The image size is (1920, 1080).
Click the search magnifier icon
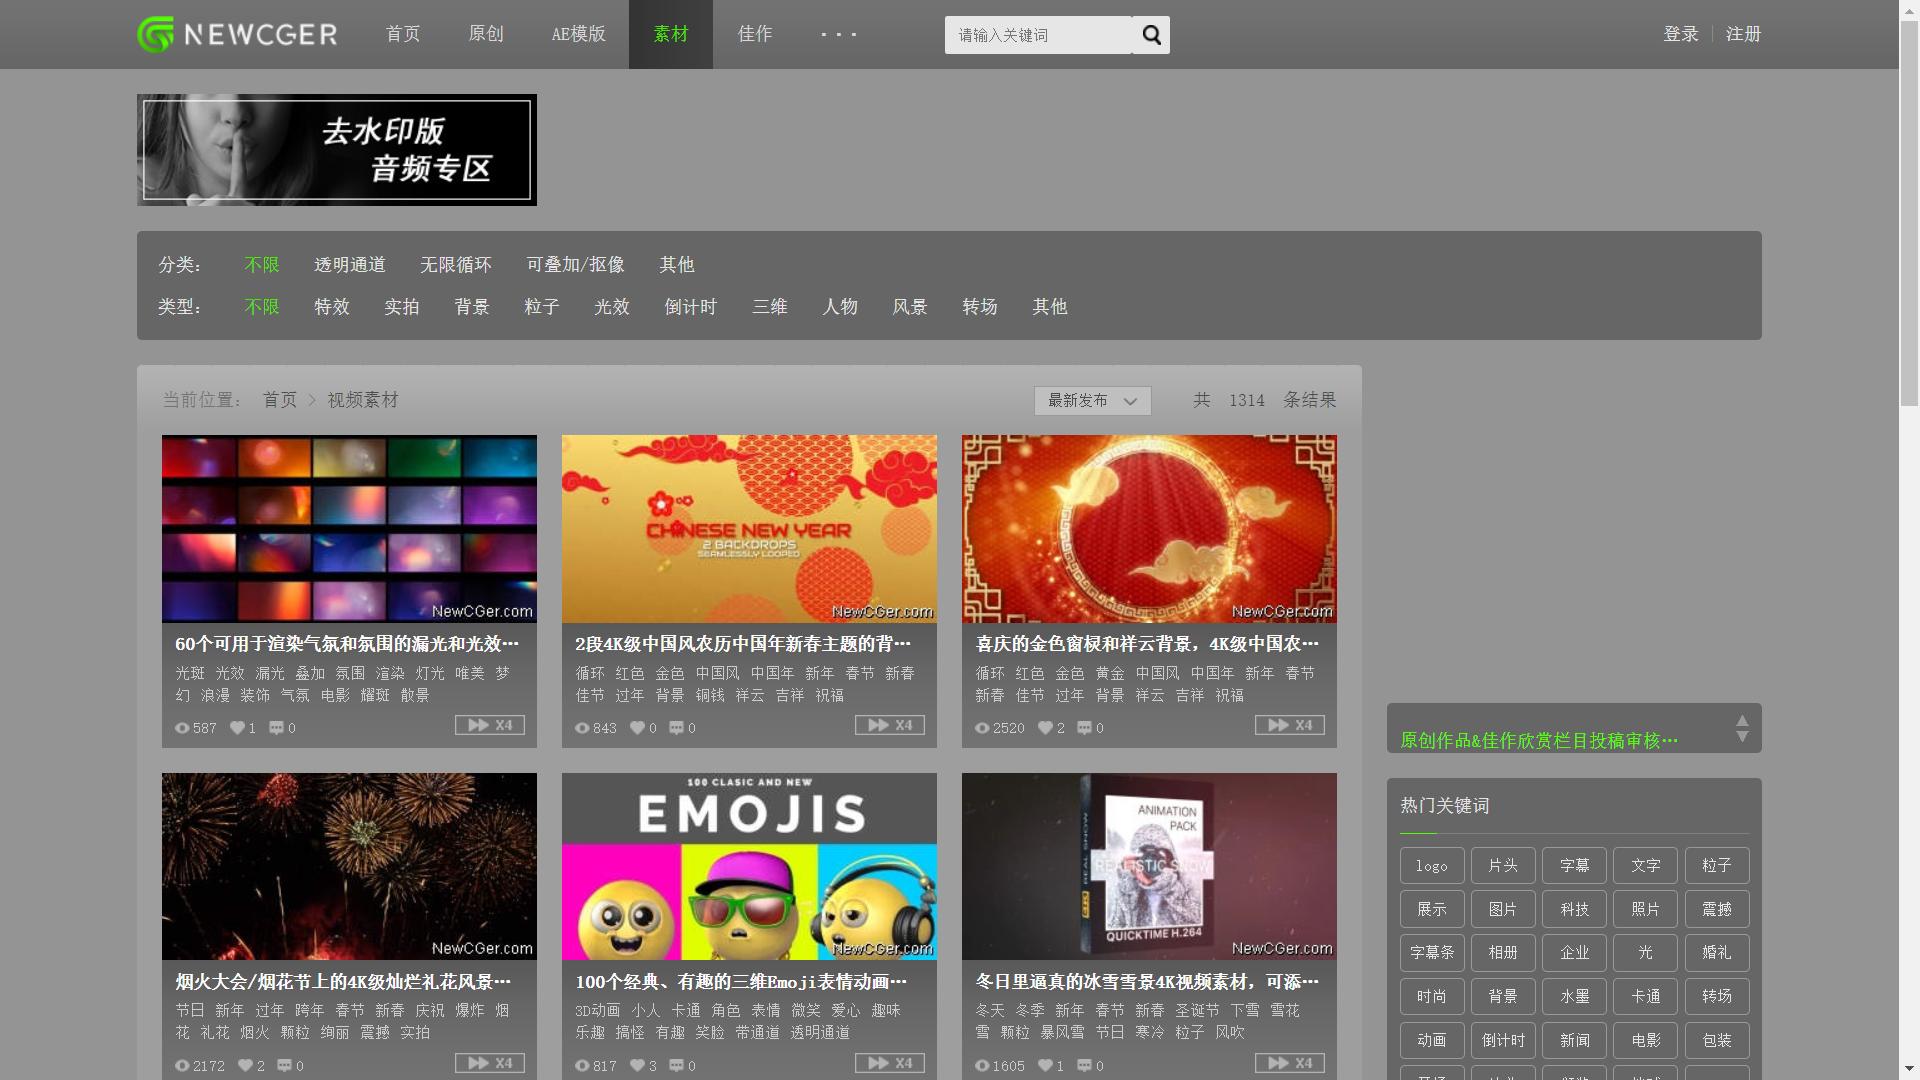point(1151,35)
